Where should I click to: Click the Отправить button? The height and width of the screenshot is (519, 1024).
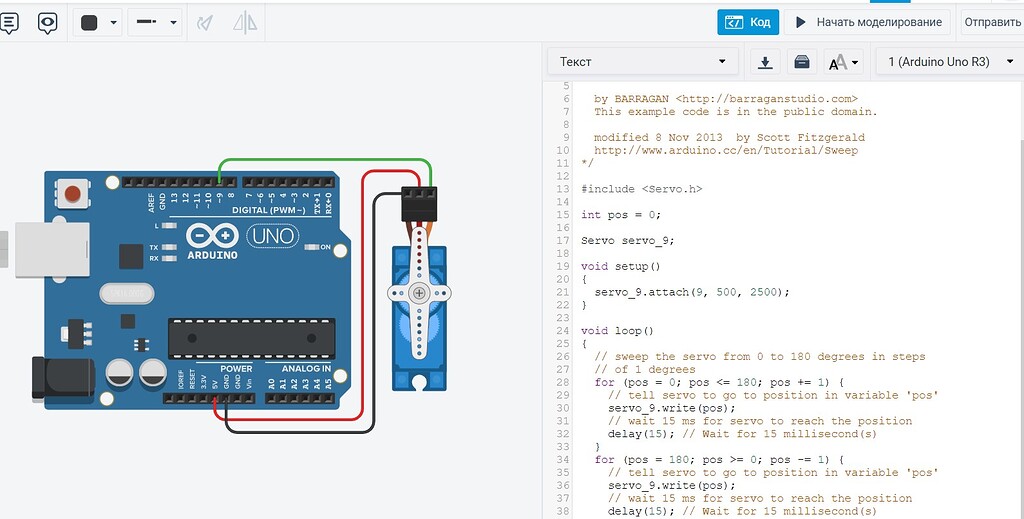tap(992, 22)
